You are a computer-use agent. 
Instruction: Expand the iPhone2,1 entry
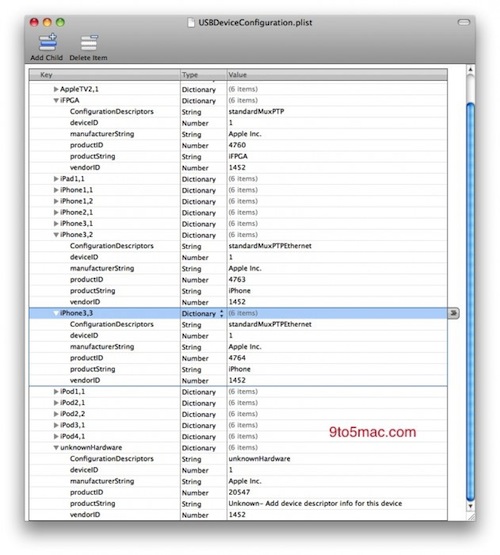[x=56, y=212]
